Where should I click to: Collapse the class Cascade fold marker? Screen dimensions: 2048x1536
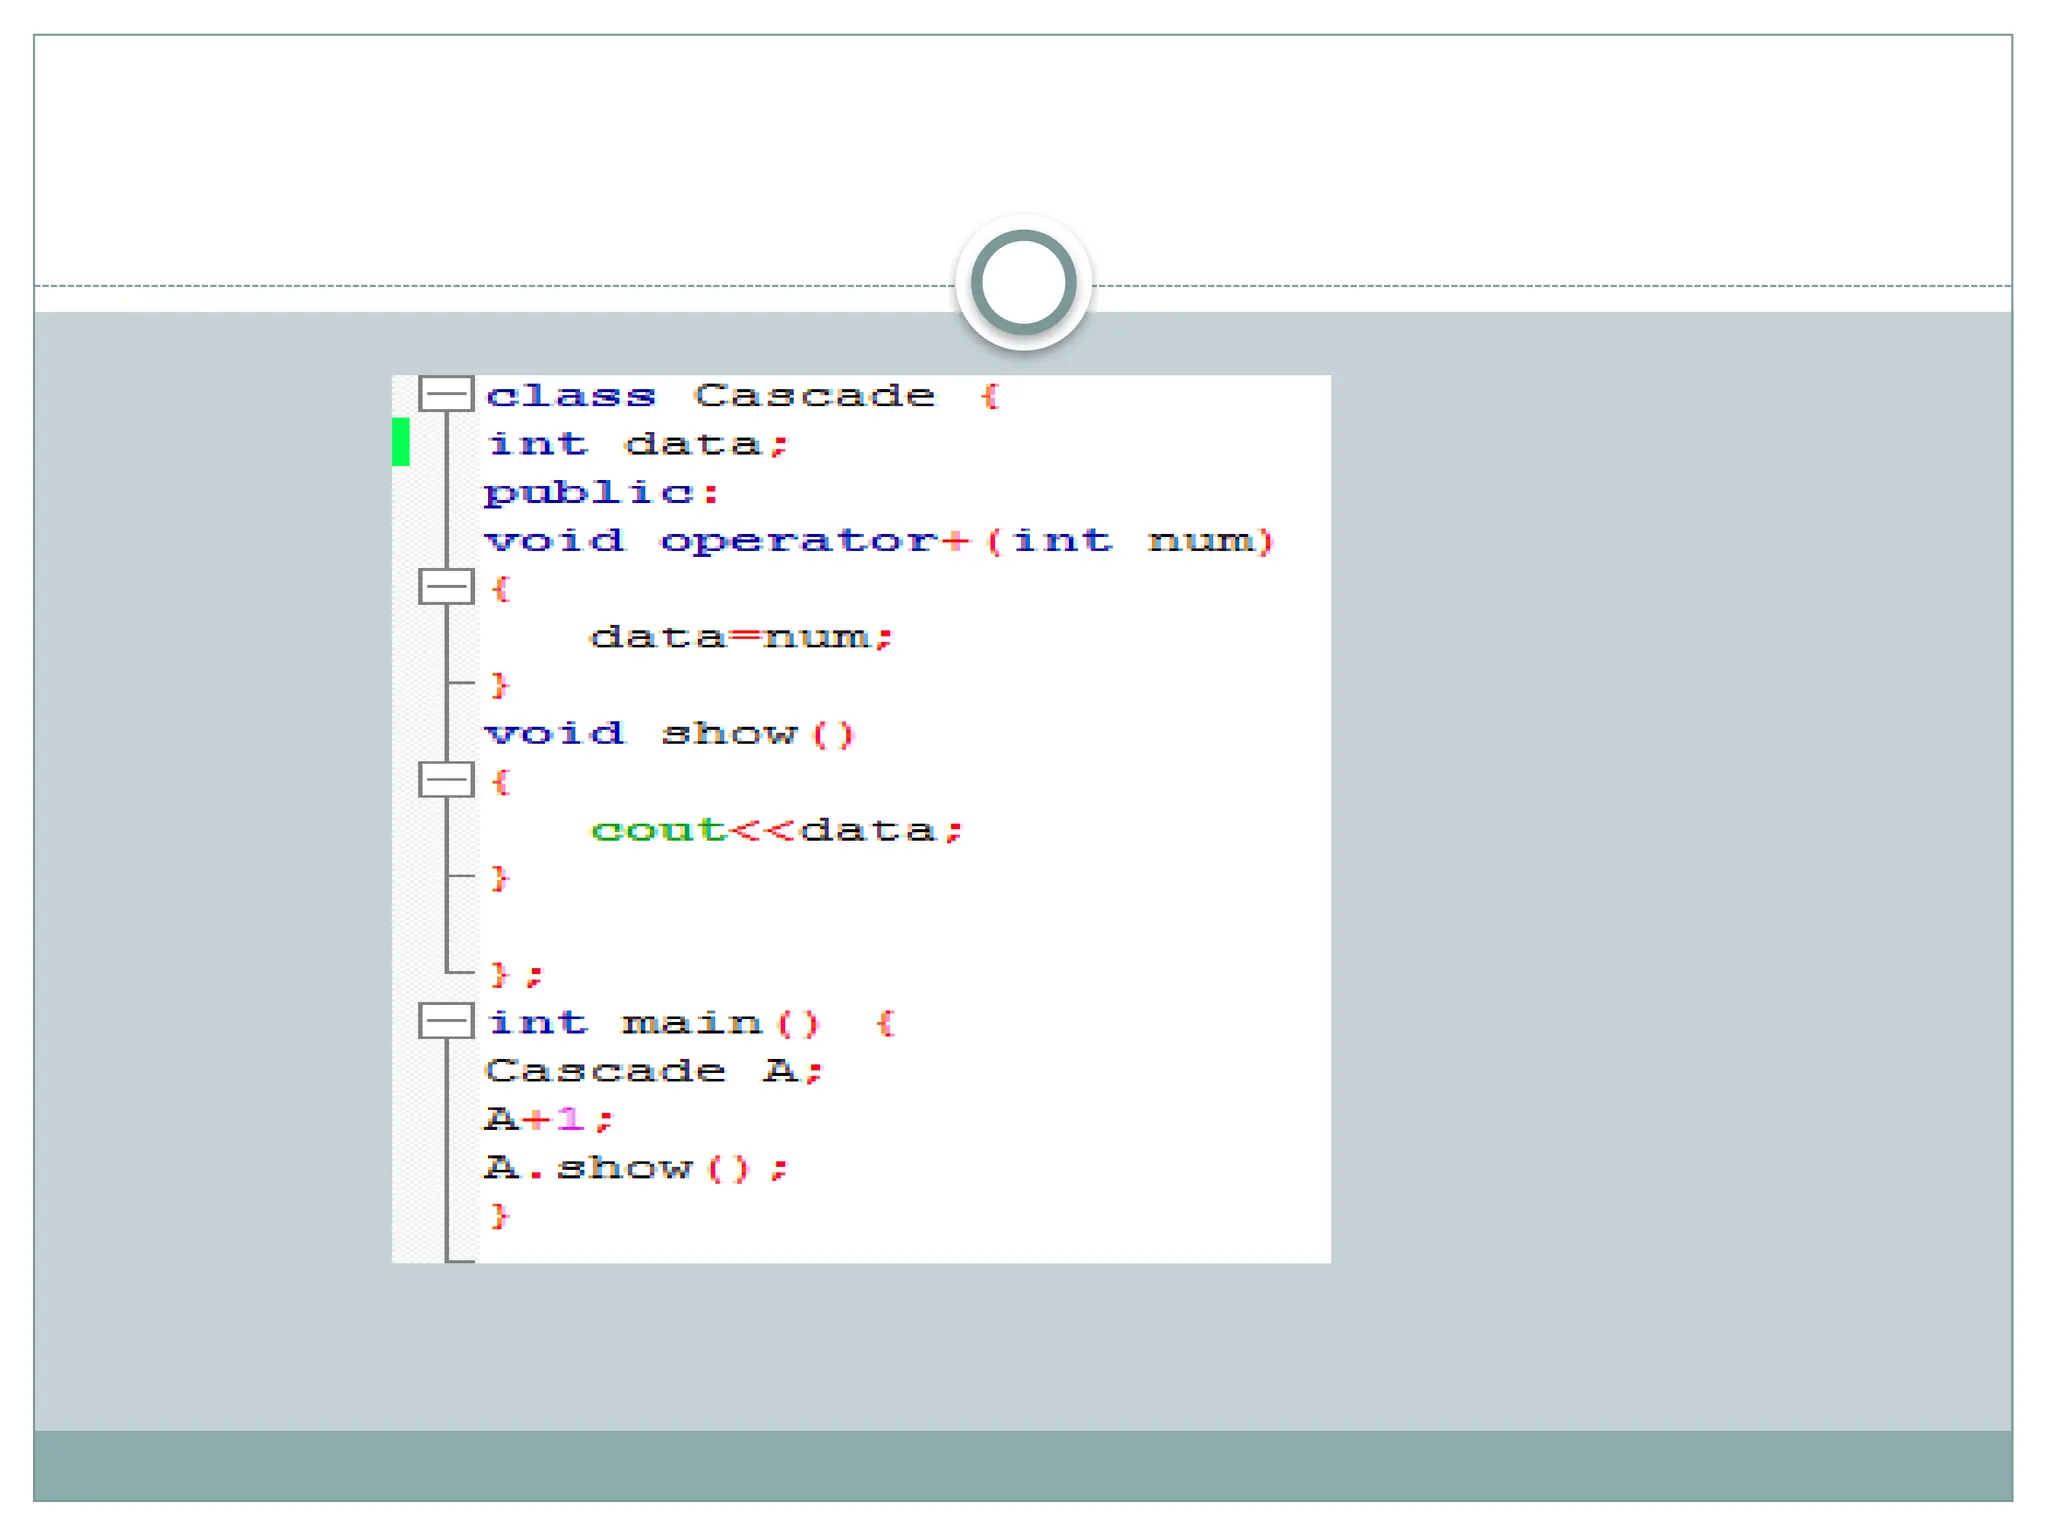coord(445,394)
